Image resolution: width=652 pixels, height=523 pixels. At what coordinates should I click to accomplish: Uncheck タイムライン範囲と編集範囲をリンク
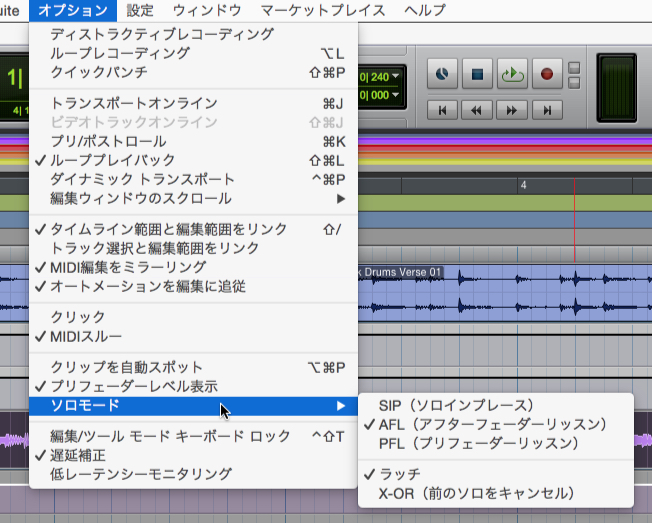coord(193,229)
